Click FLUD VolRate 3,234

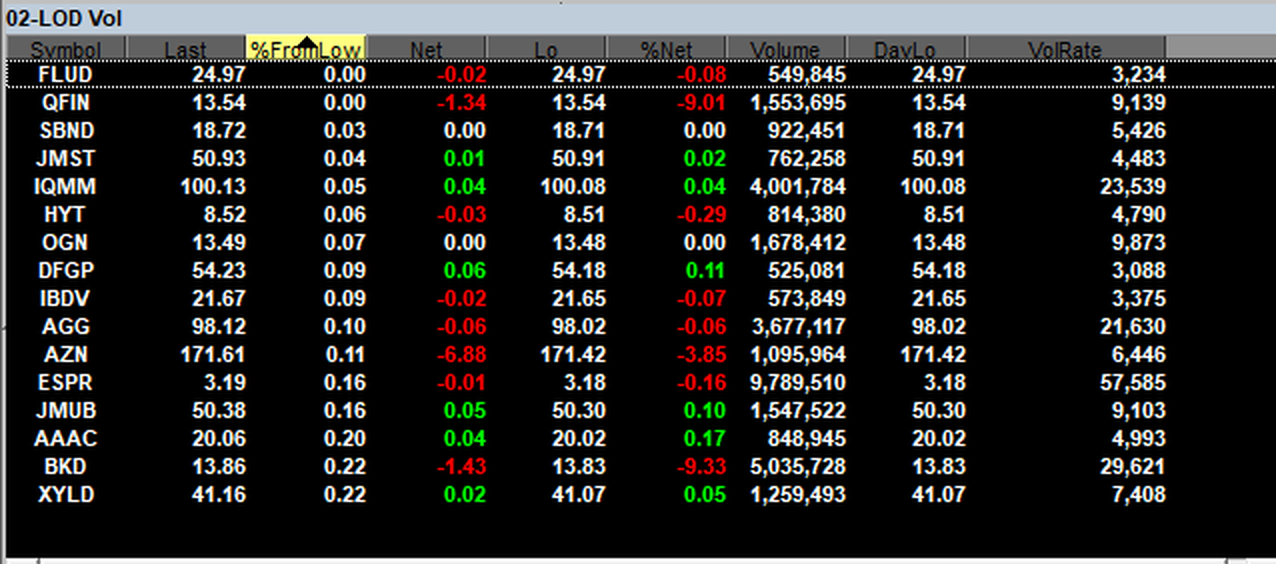tap(1141, 74)
